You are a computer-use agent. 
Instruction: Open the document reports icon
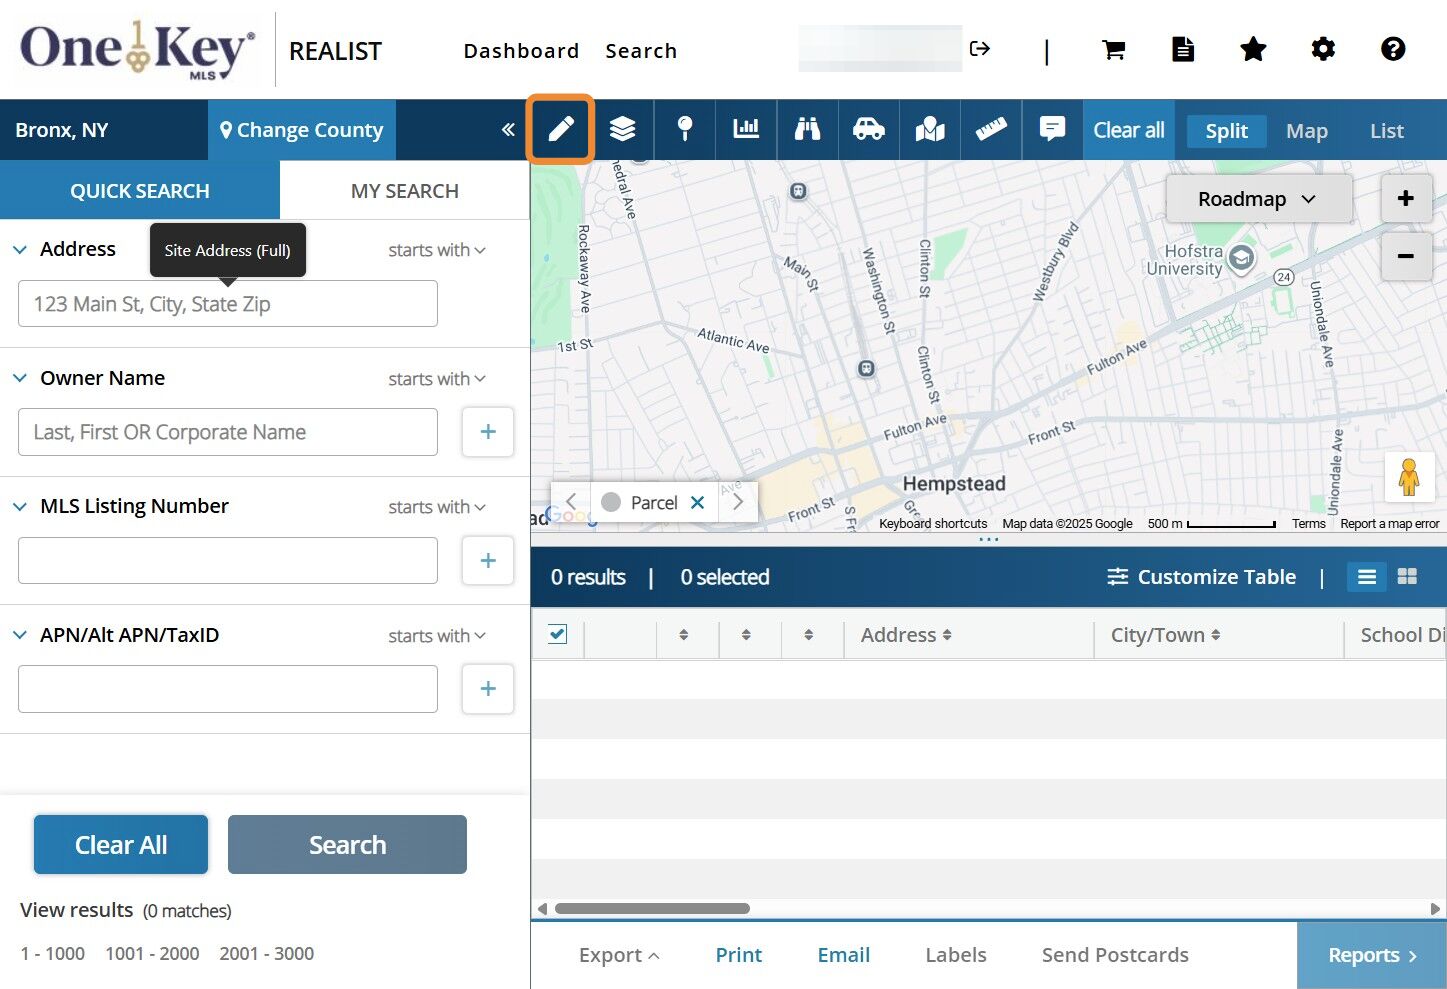pos(1183,49)
